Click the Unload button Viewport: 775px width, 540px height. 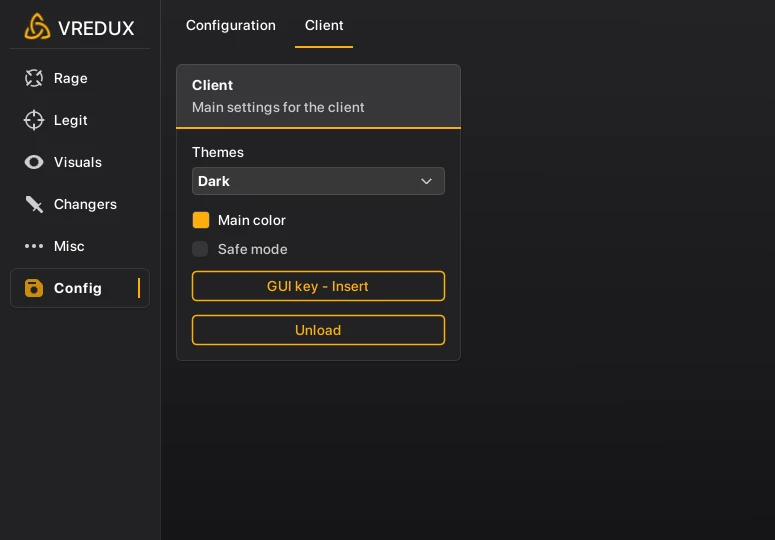(x=318, y=330)
